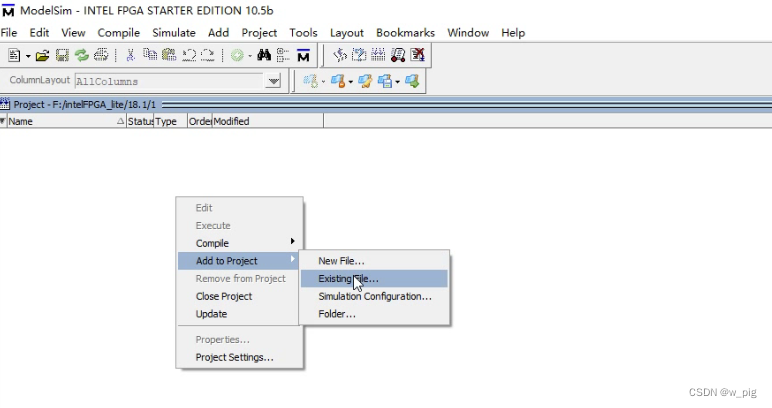Click the Copy icon
Screen dimensions: 772x408
coord(150,55)
